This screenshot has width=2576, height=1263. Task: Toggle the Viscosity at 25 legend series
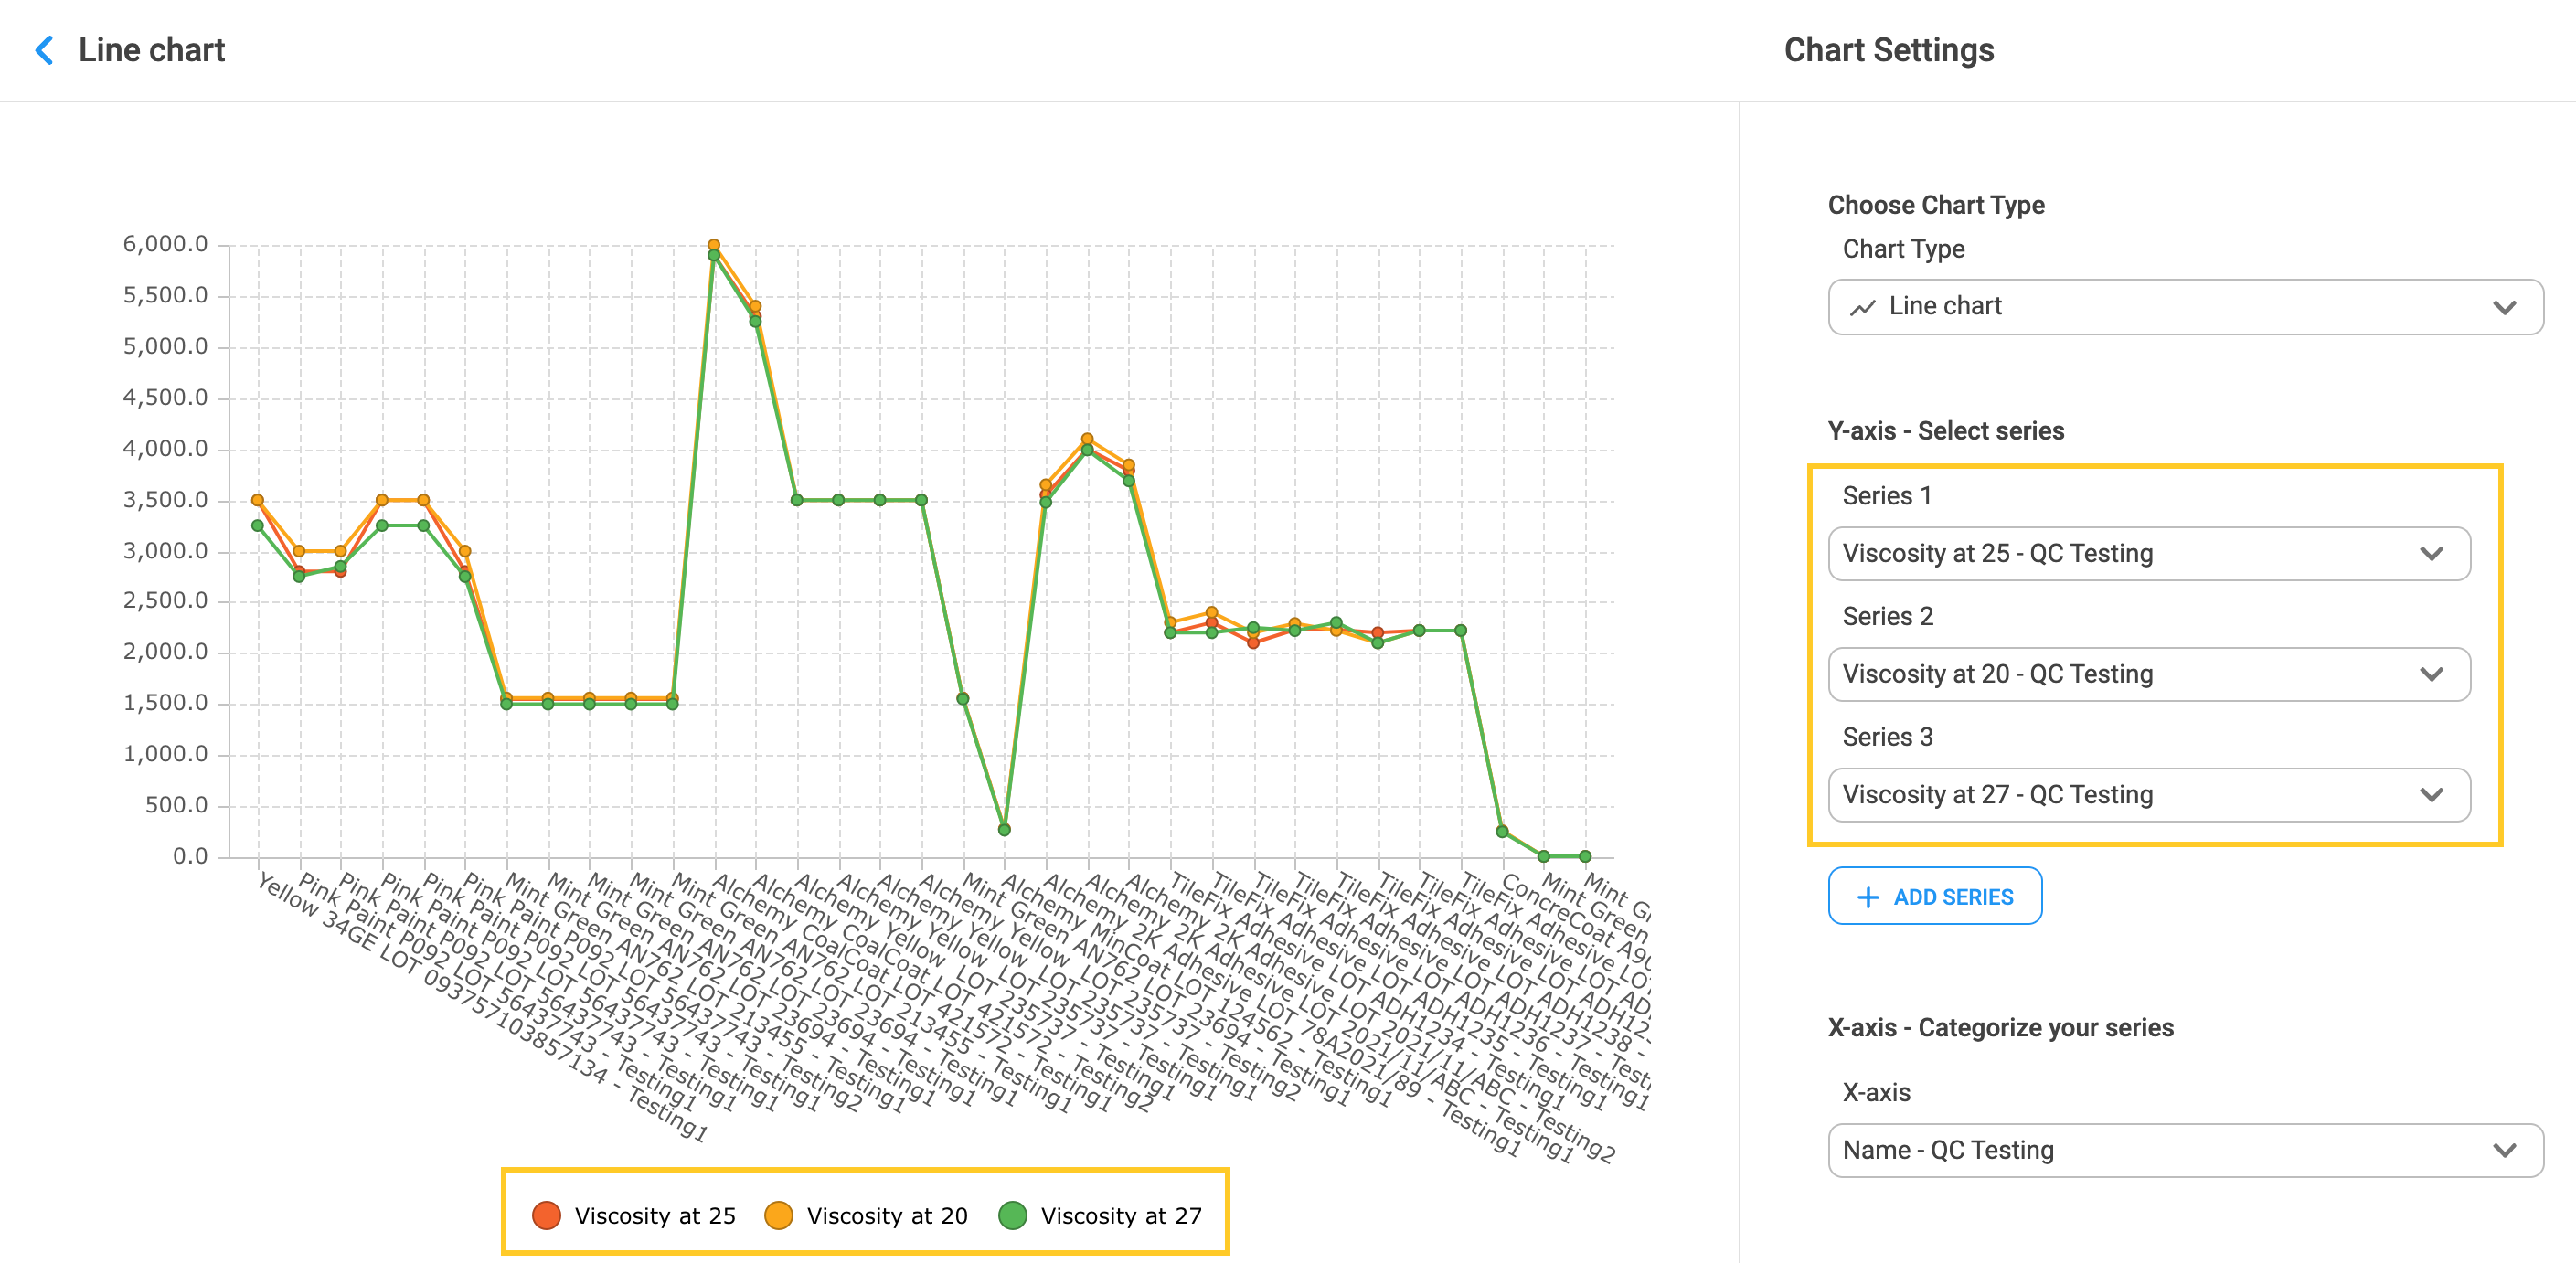tap(655, 1215)
